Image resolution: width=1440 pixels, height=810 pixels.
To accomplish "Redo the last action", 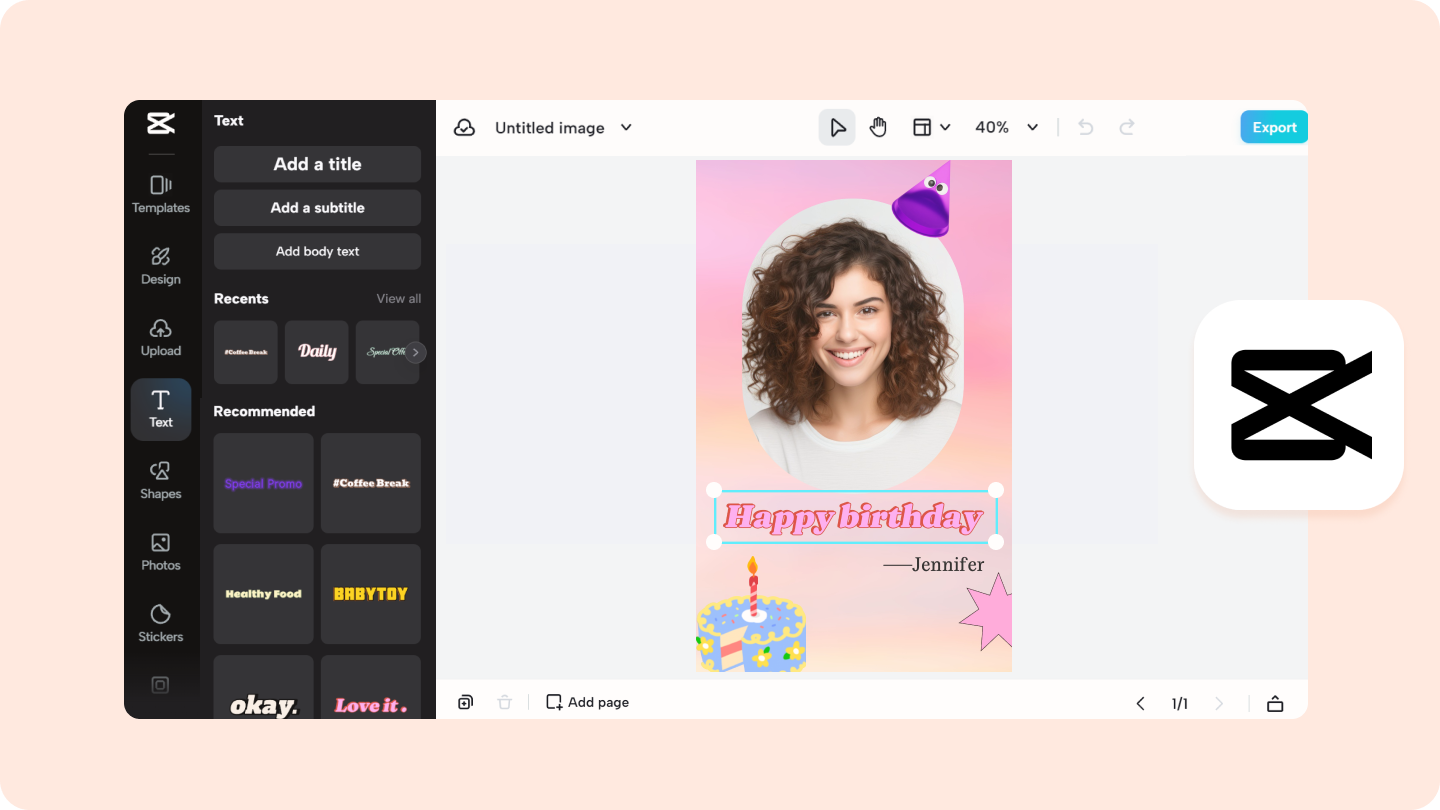I will pyautogui.click(x=1127, y=127).
